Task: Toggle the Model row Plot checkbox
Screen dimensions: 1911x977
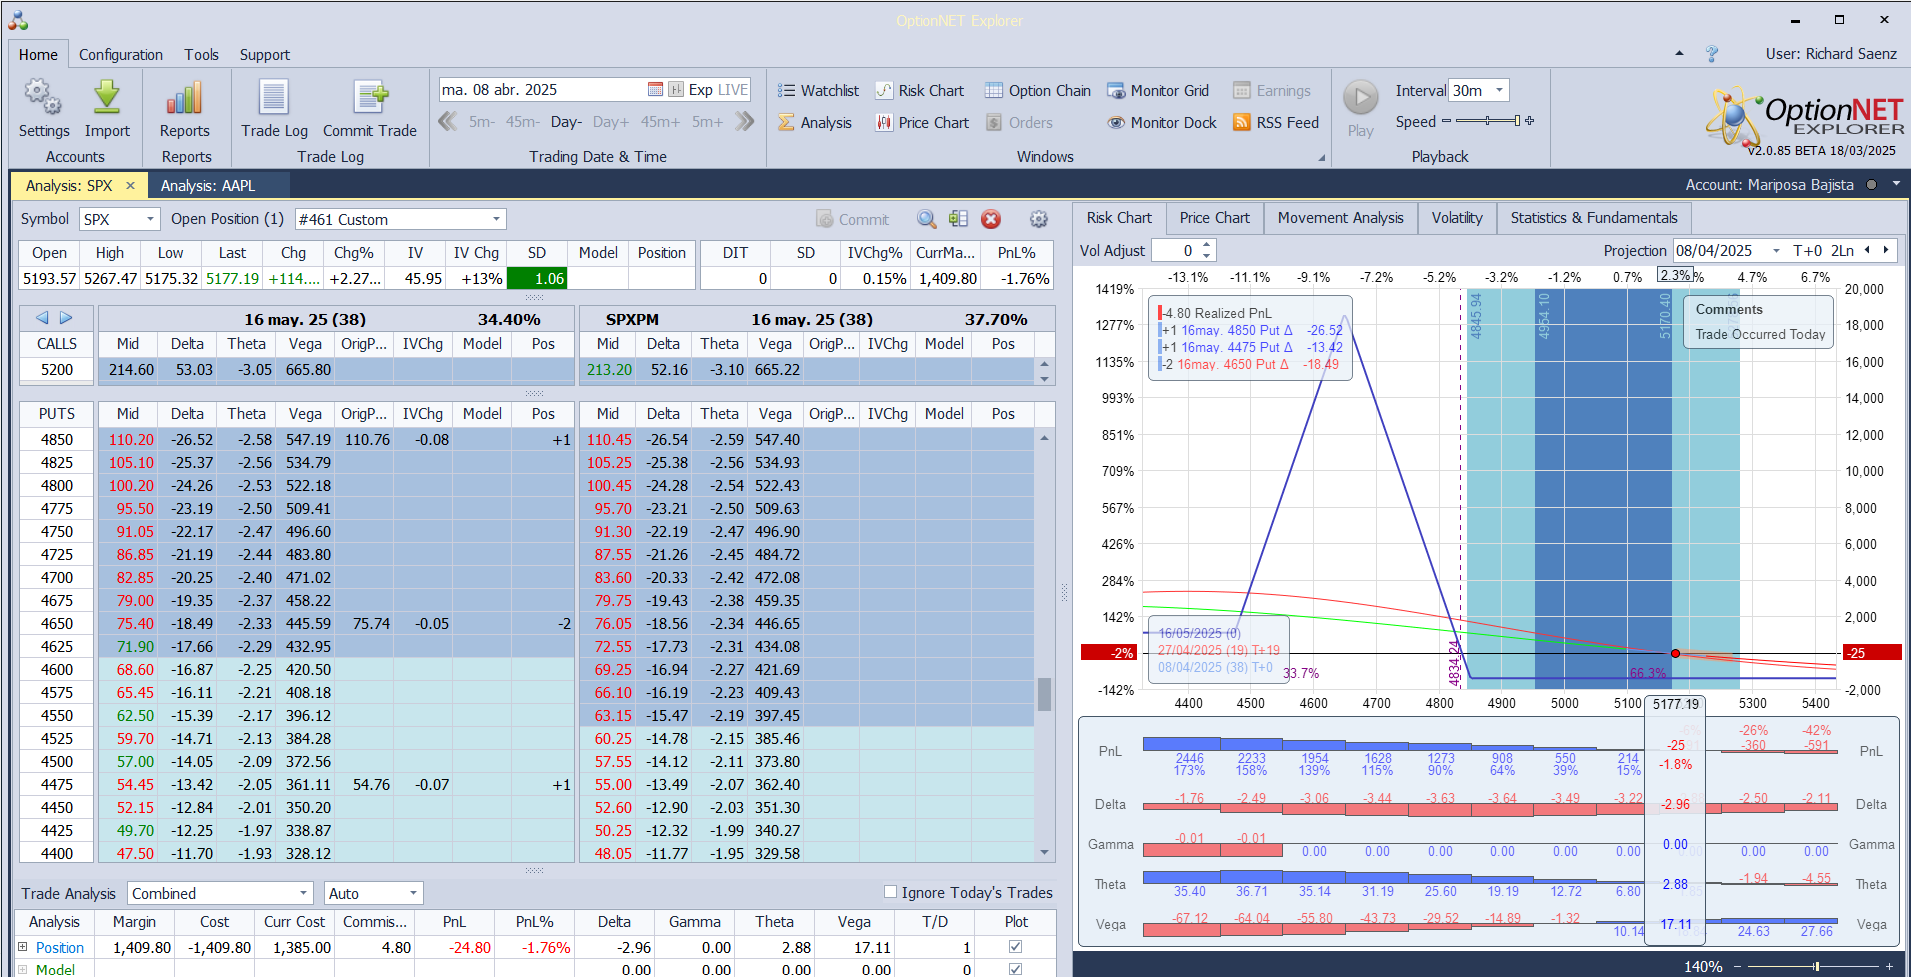Action: (x=1015, y=969)
